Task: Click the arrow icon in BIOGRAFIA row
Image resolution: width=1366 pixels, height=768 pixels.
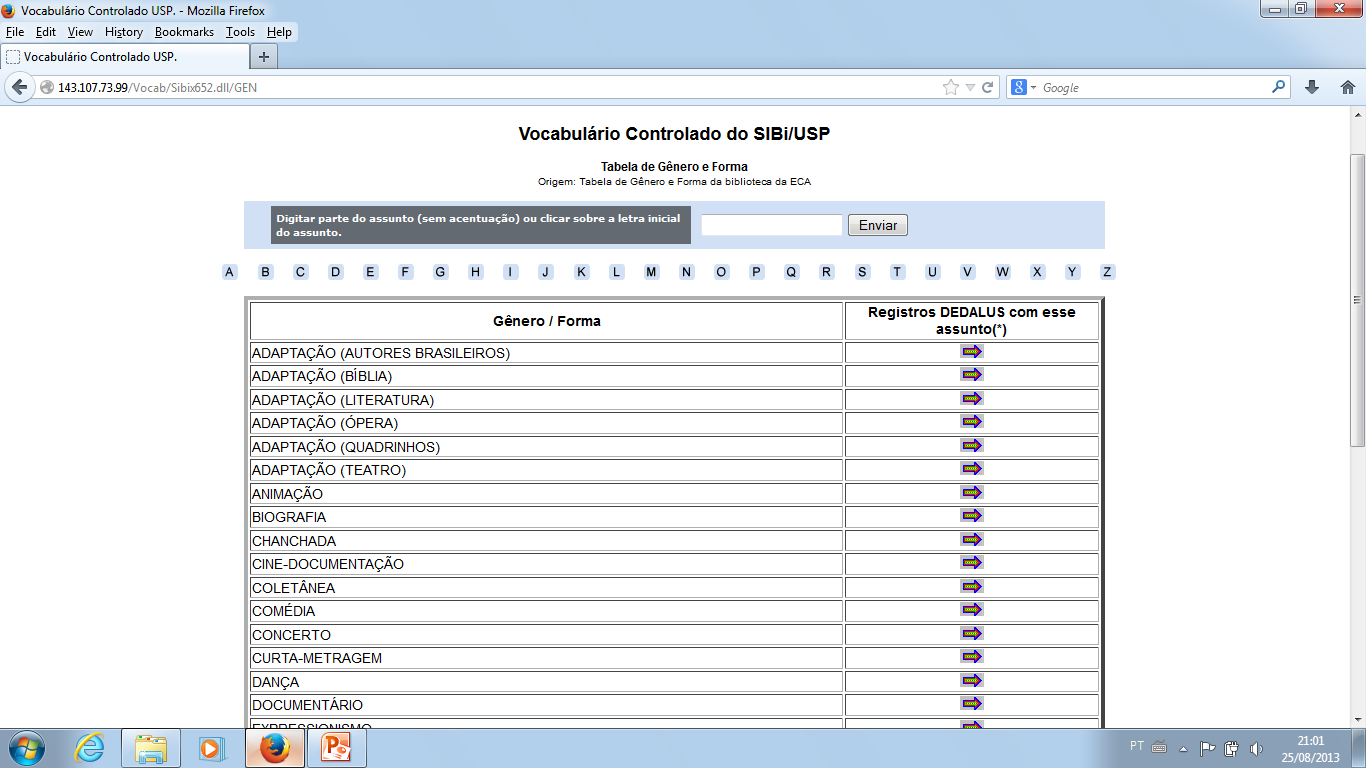Action: coord(972,516)
